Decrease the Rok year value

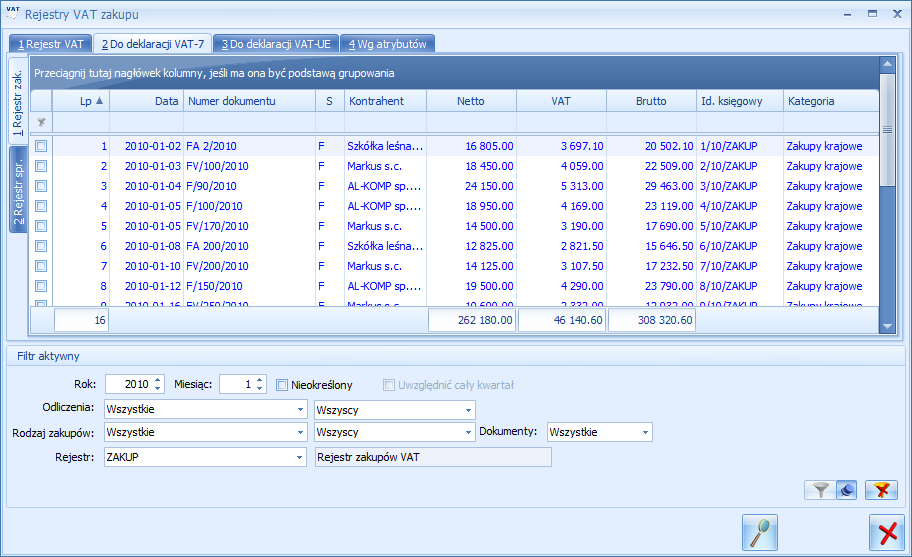[x=158, y=388]
